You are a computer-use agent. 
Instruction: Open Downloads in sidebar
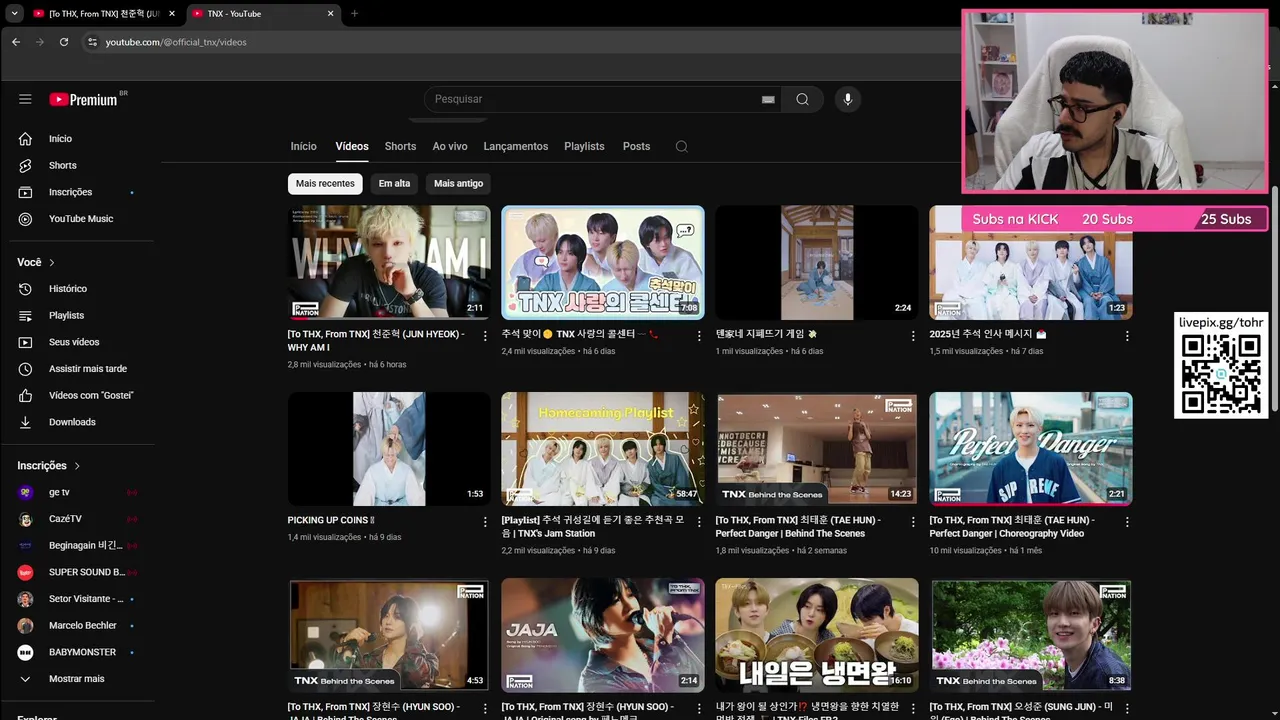click(83, 422)
